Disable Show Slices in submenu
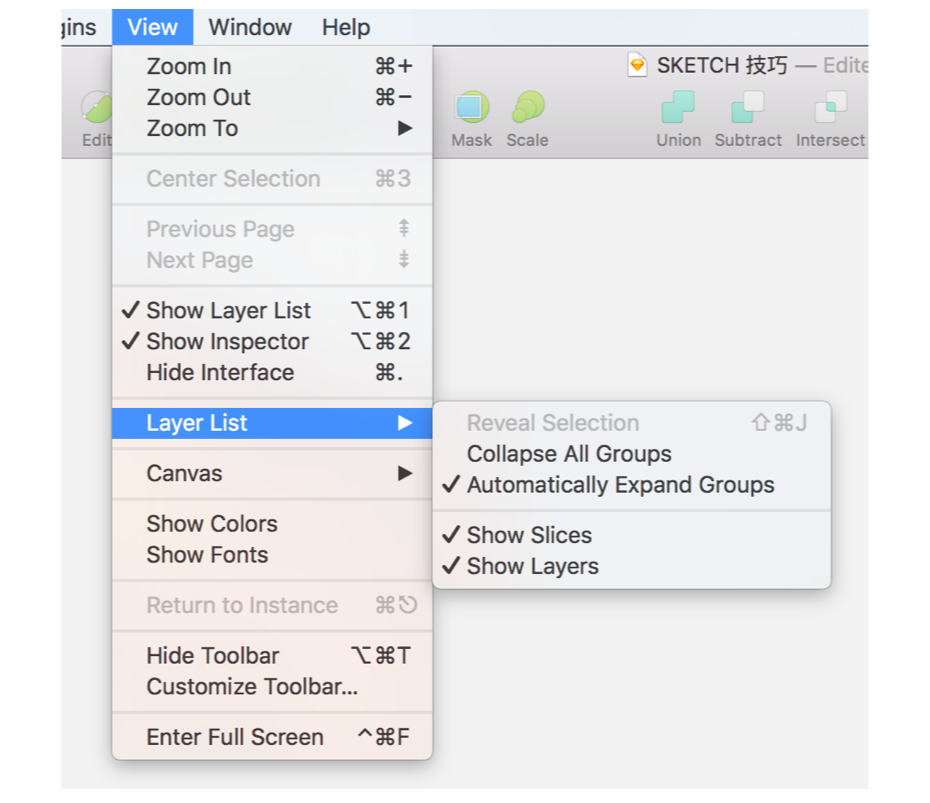Image resolution: width=930 pixels, height=803 pixels. 529,535
